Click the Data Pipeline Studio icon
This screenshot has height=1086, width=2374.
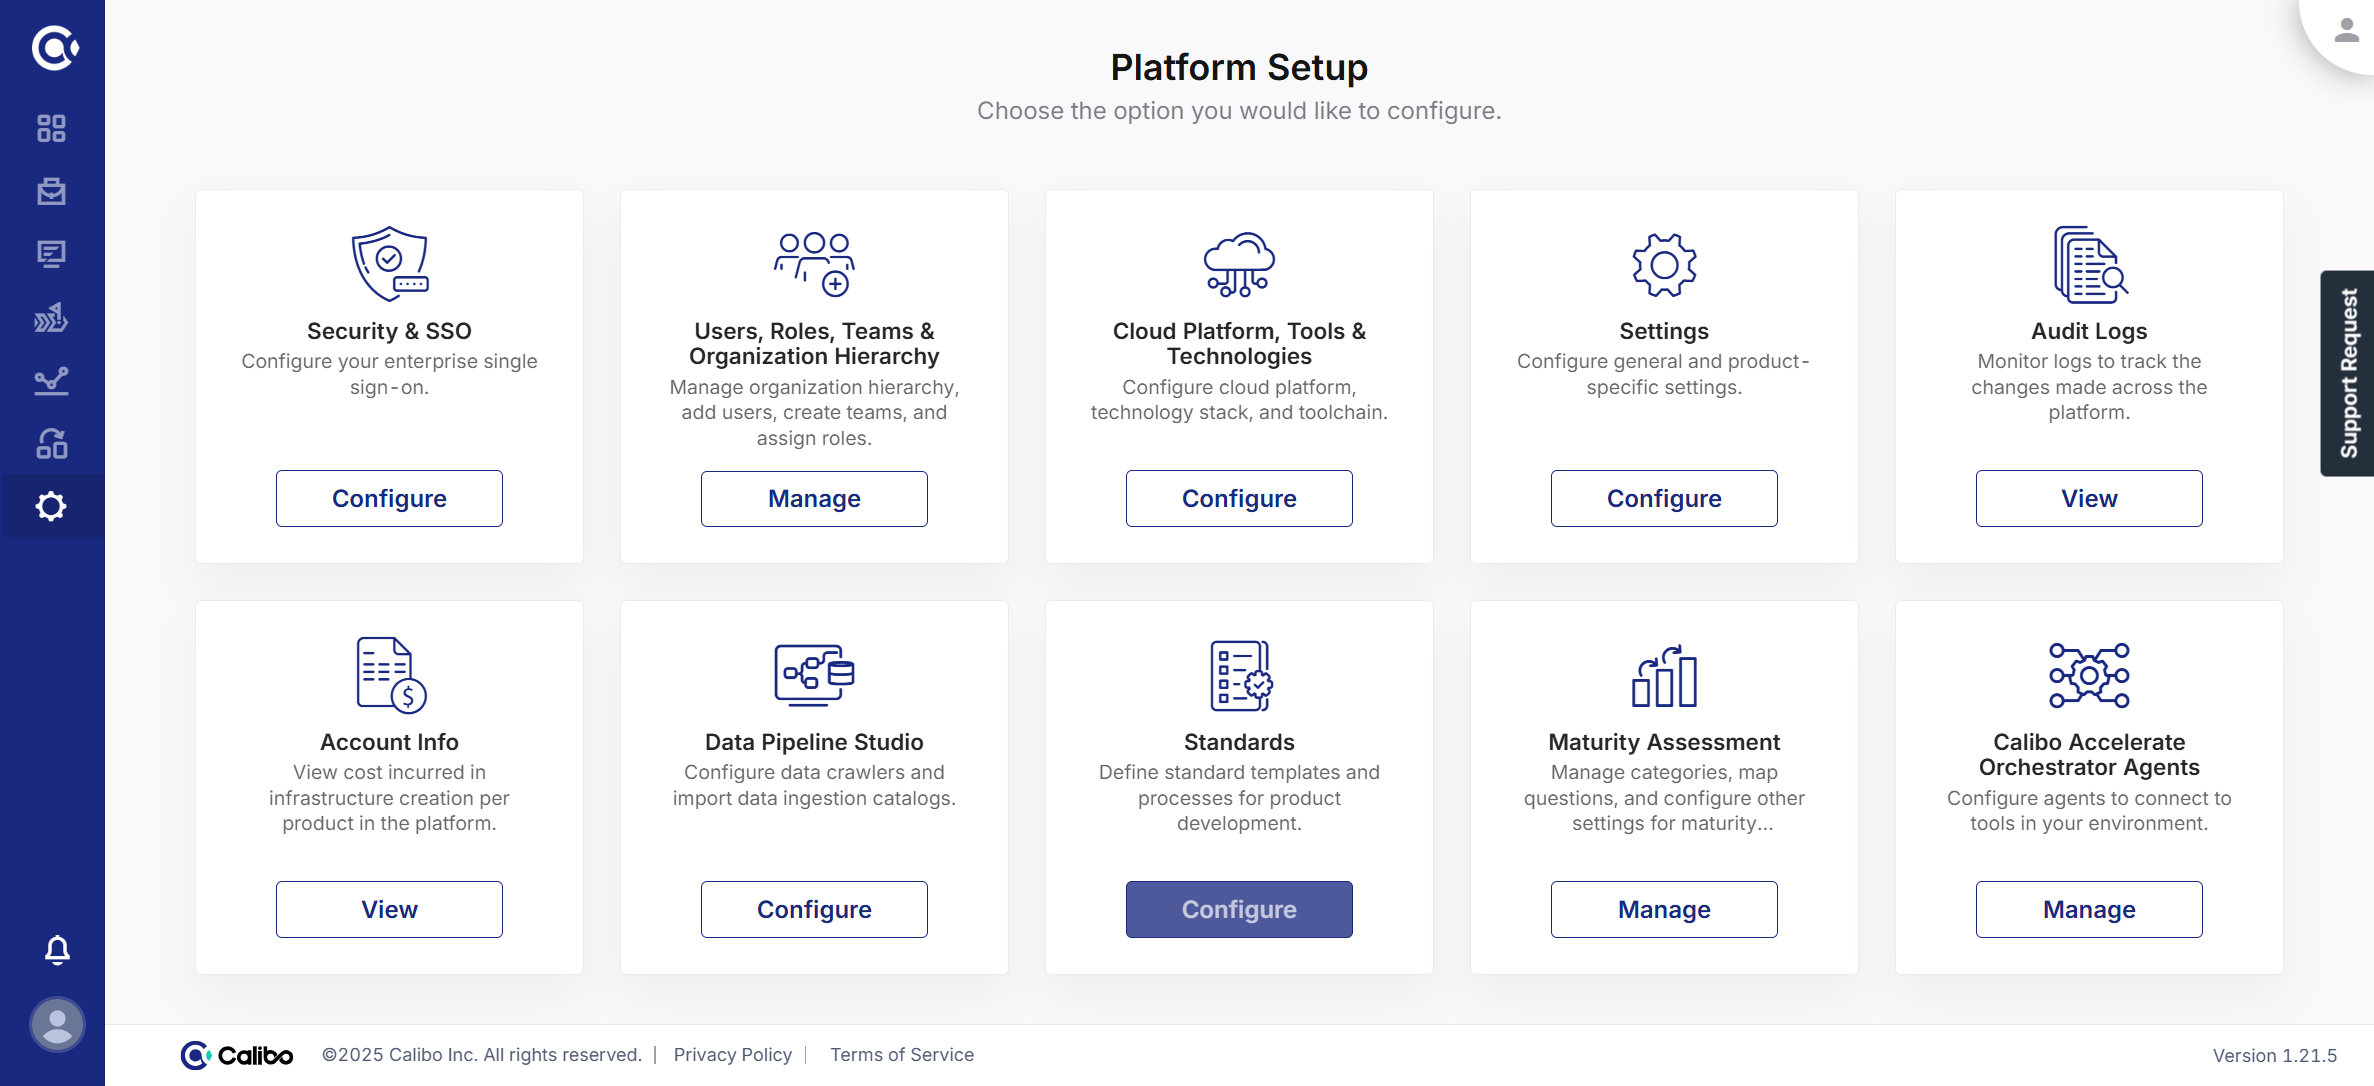point(814,675)
